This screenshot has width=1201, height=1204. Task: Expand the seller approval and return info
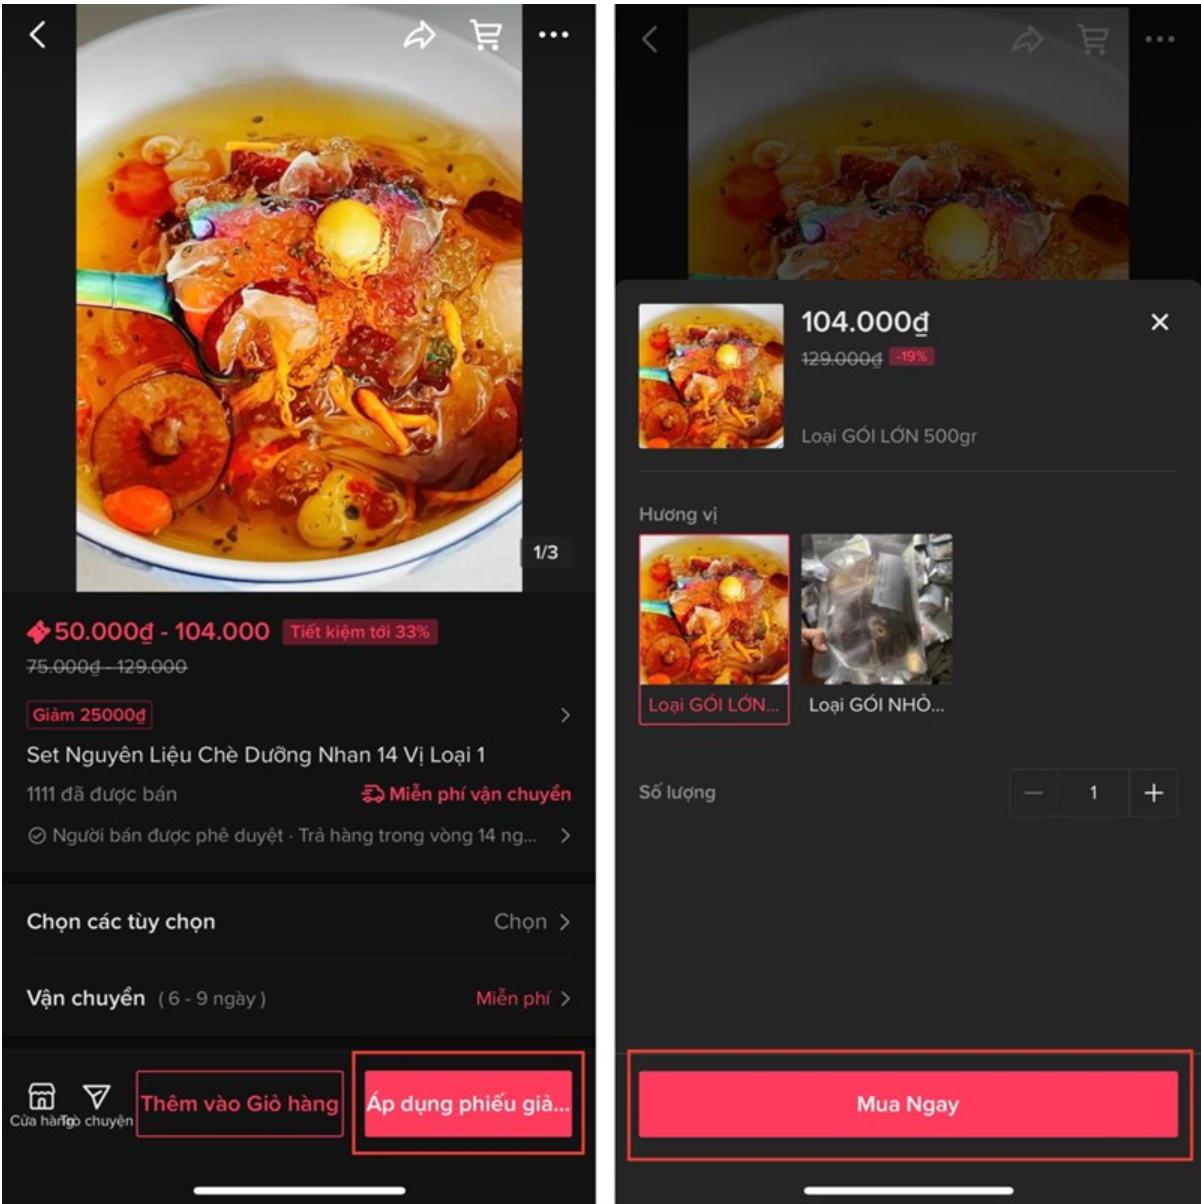tap(299, 835)
